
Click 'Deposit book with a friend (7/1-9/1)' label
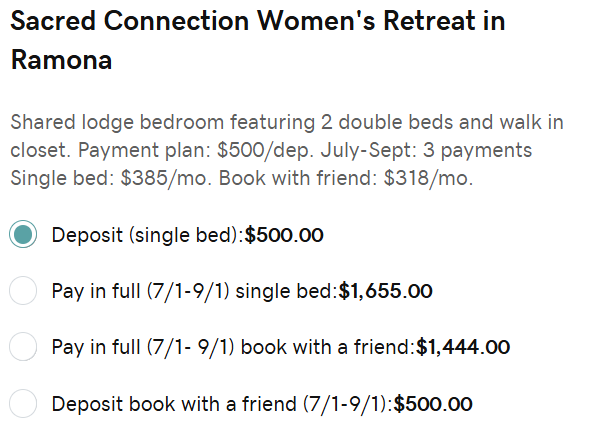[222, 404]
